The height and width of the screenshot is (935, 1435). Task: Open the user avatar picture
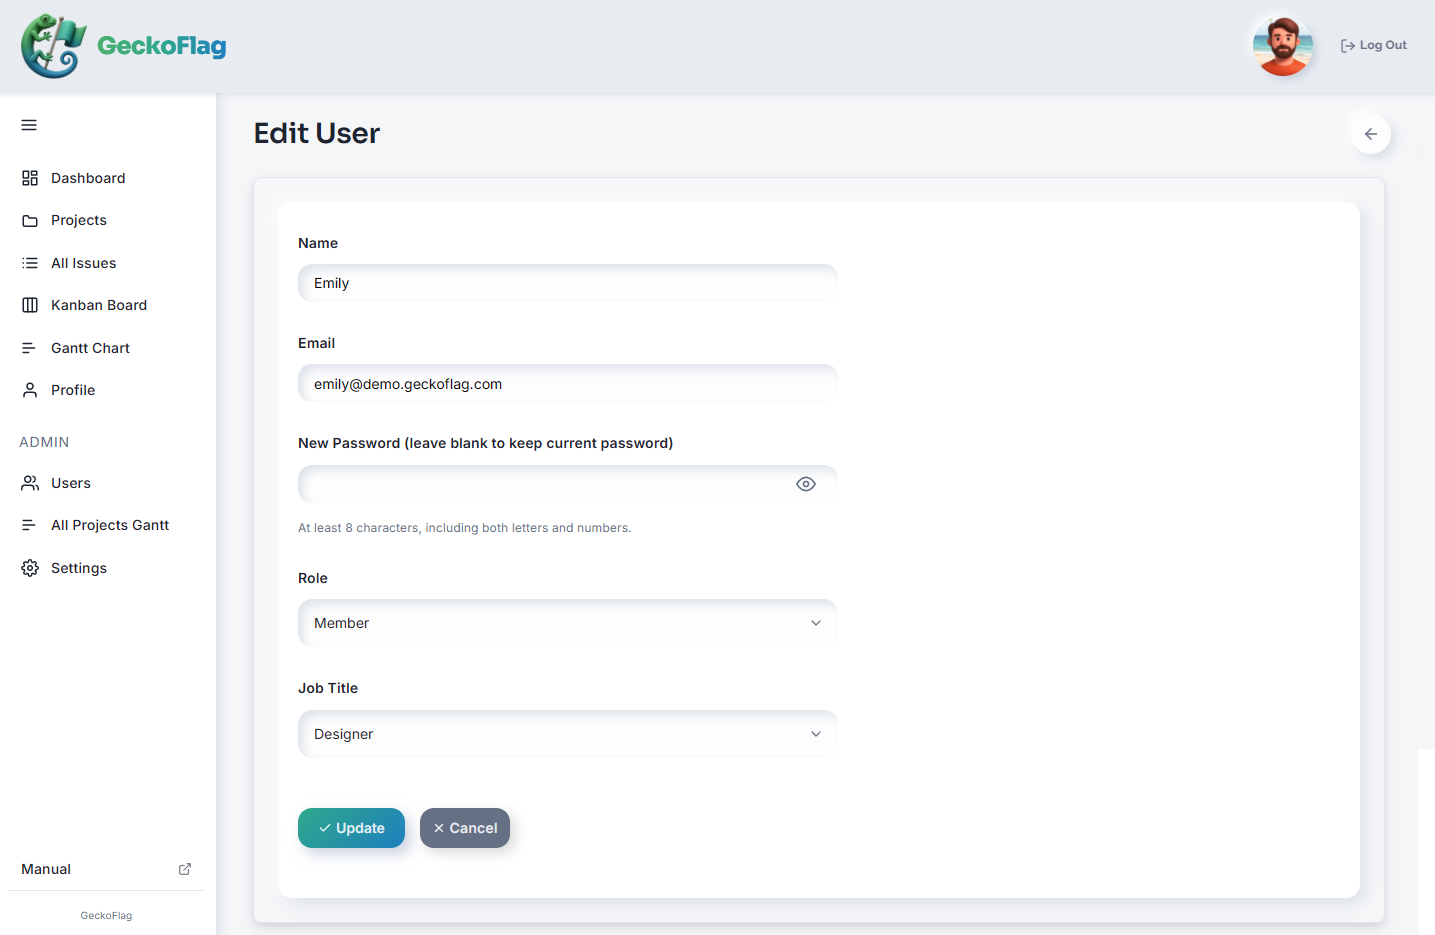[x=1282, y=46]
